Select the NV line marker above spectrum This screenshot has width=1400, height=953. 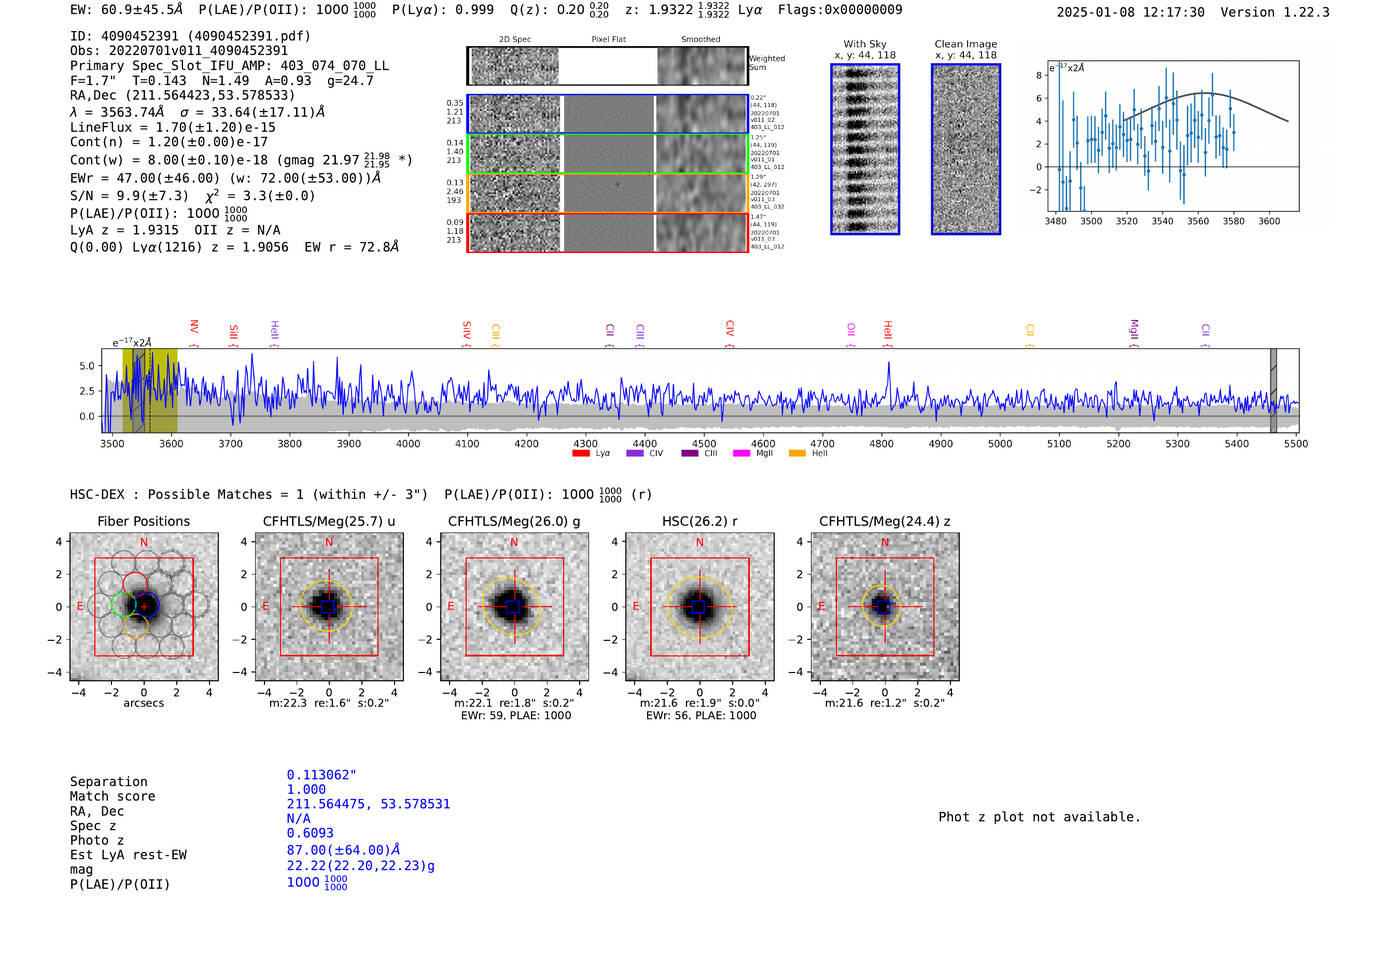click(x=194, y=333)
